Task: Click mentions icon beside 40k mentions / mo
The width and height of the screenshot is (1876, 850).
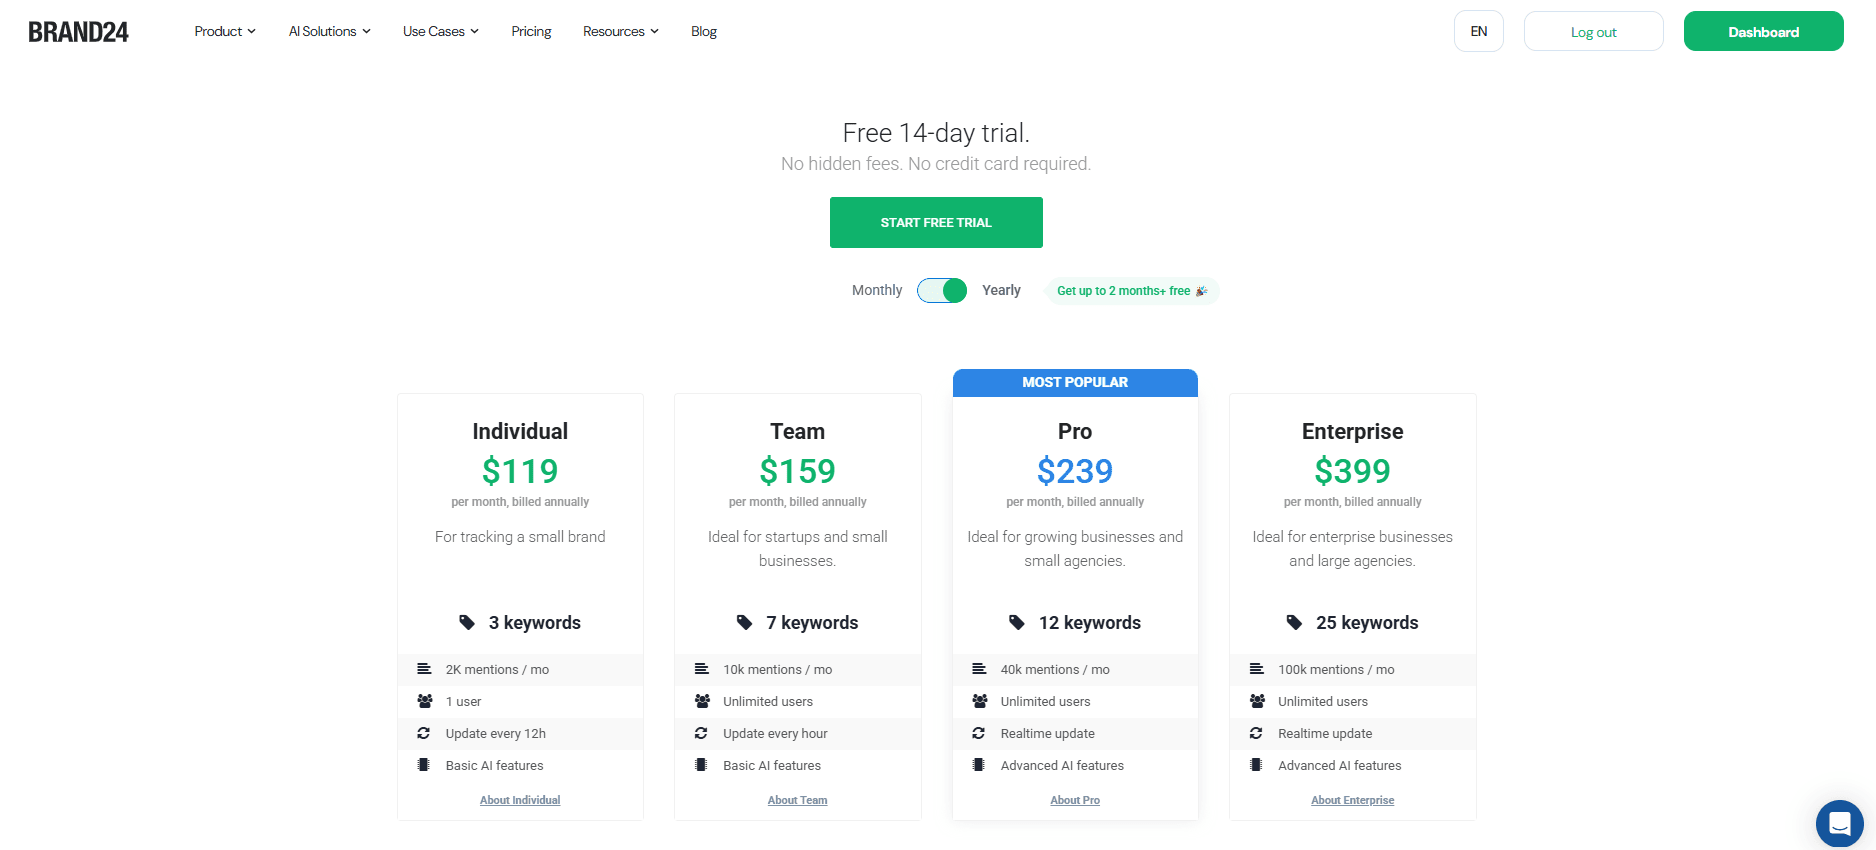Action: point(979,669)
